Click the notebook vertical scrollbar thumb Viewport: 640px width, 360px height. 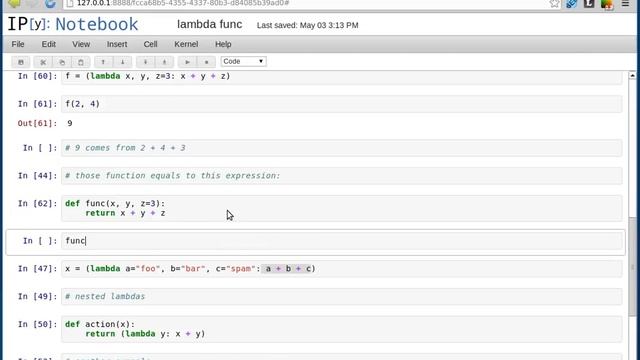pyautogui.click(x=632, y=267)
